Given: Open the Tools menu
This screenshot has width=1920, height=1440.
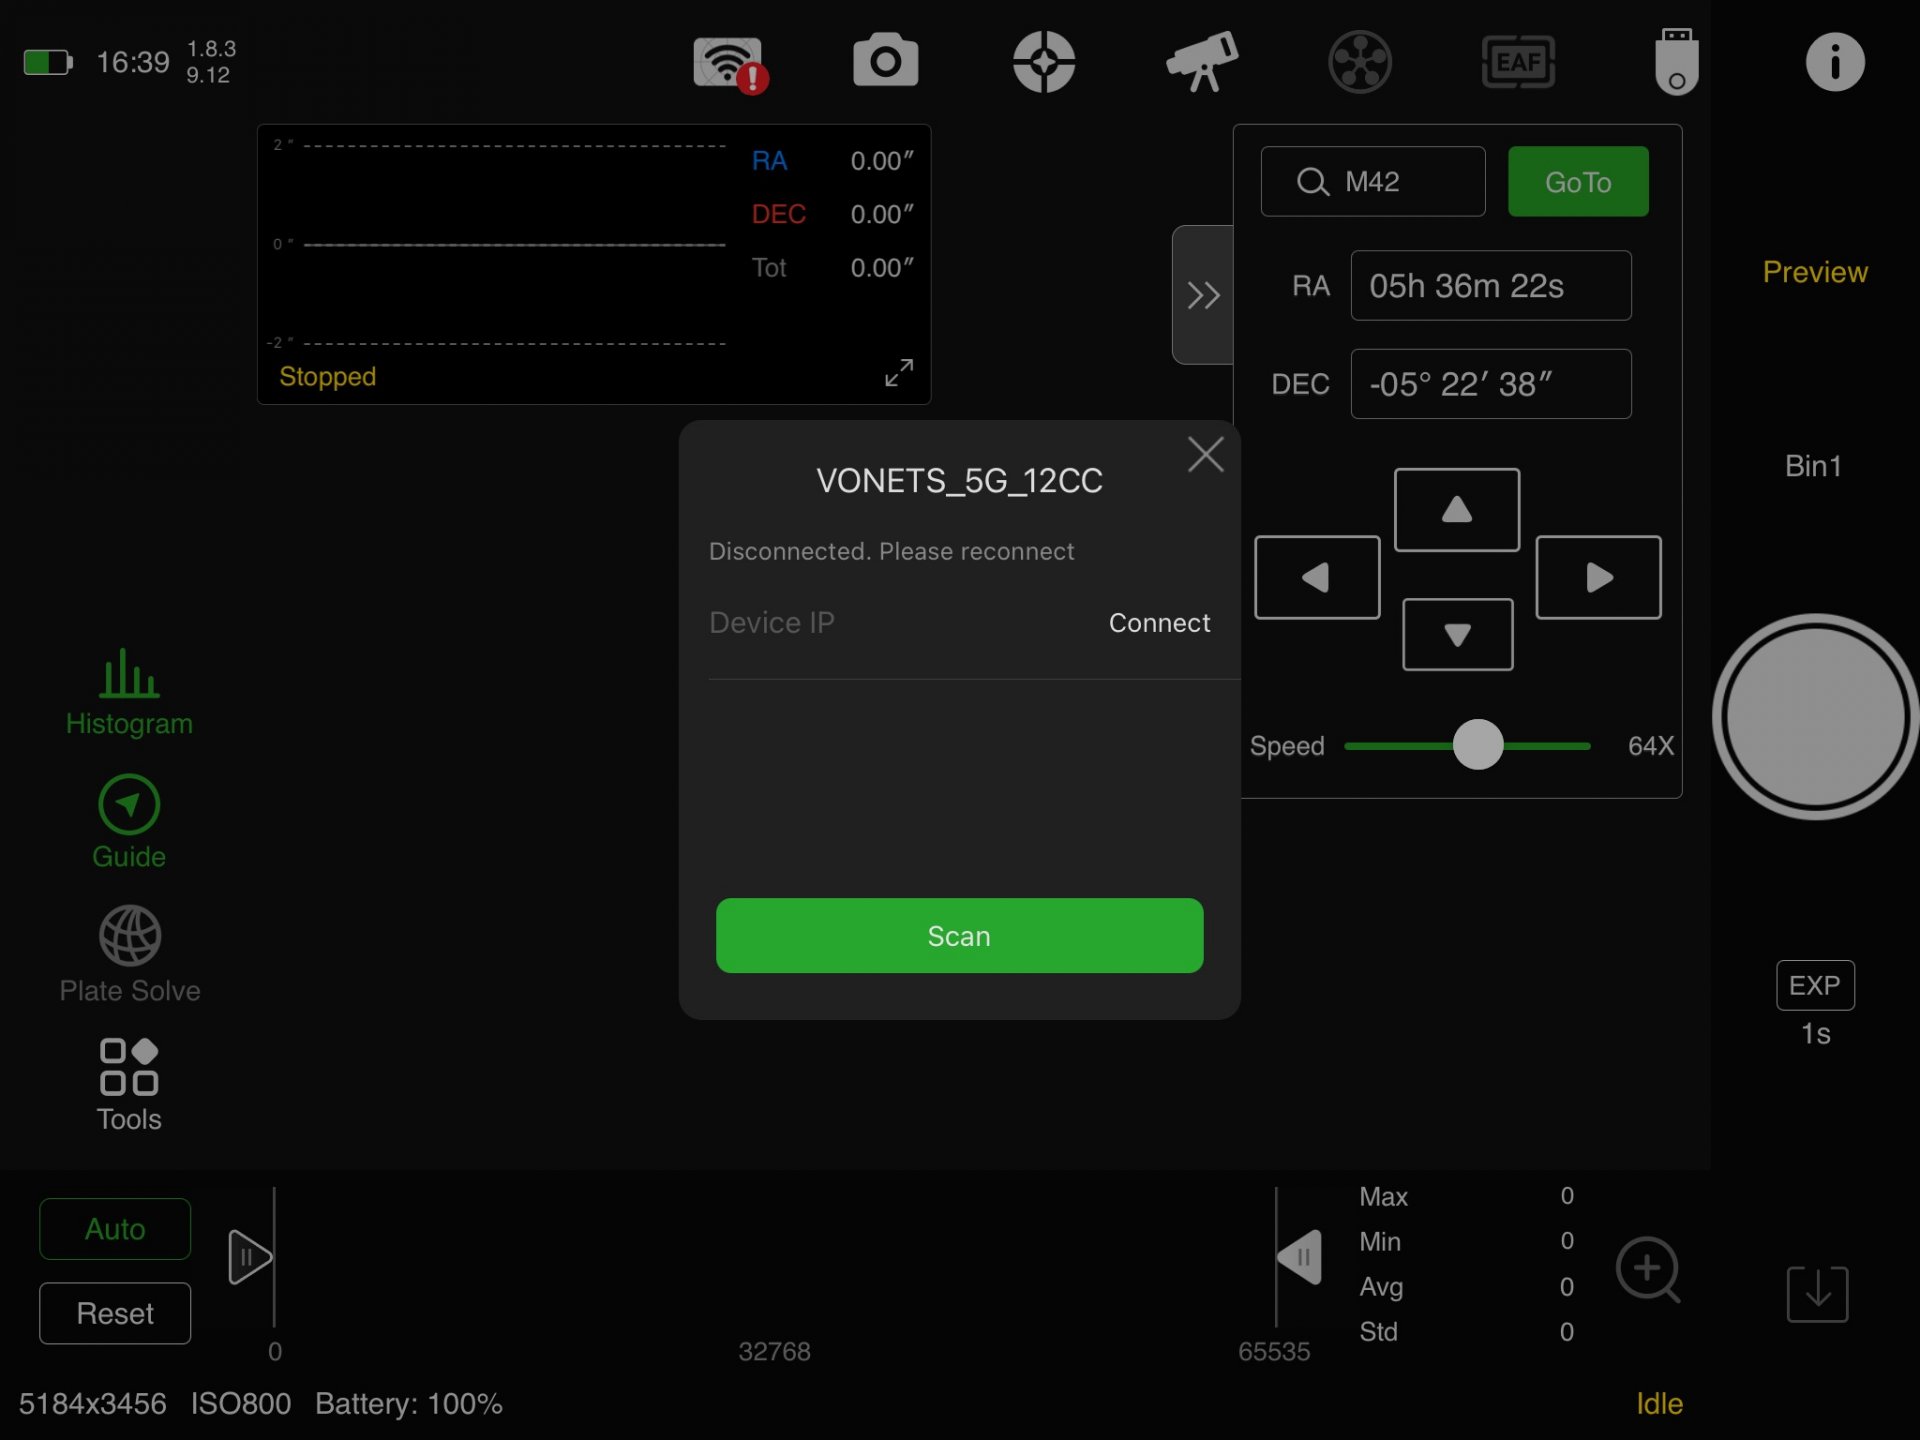Looking at the screenshot, I should 129,1085.
